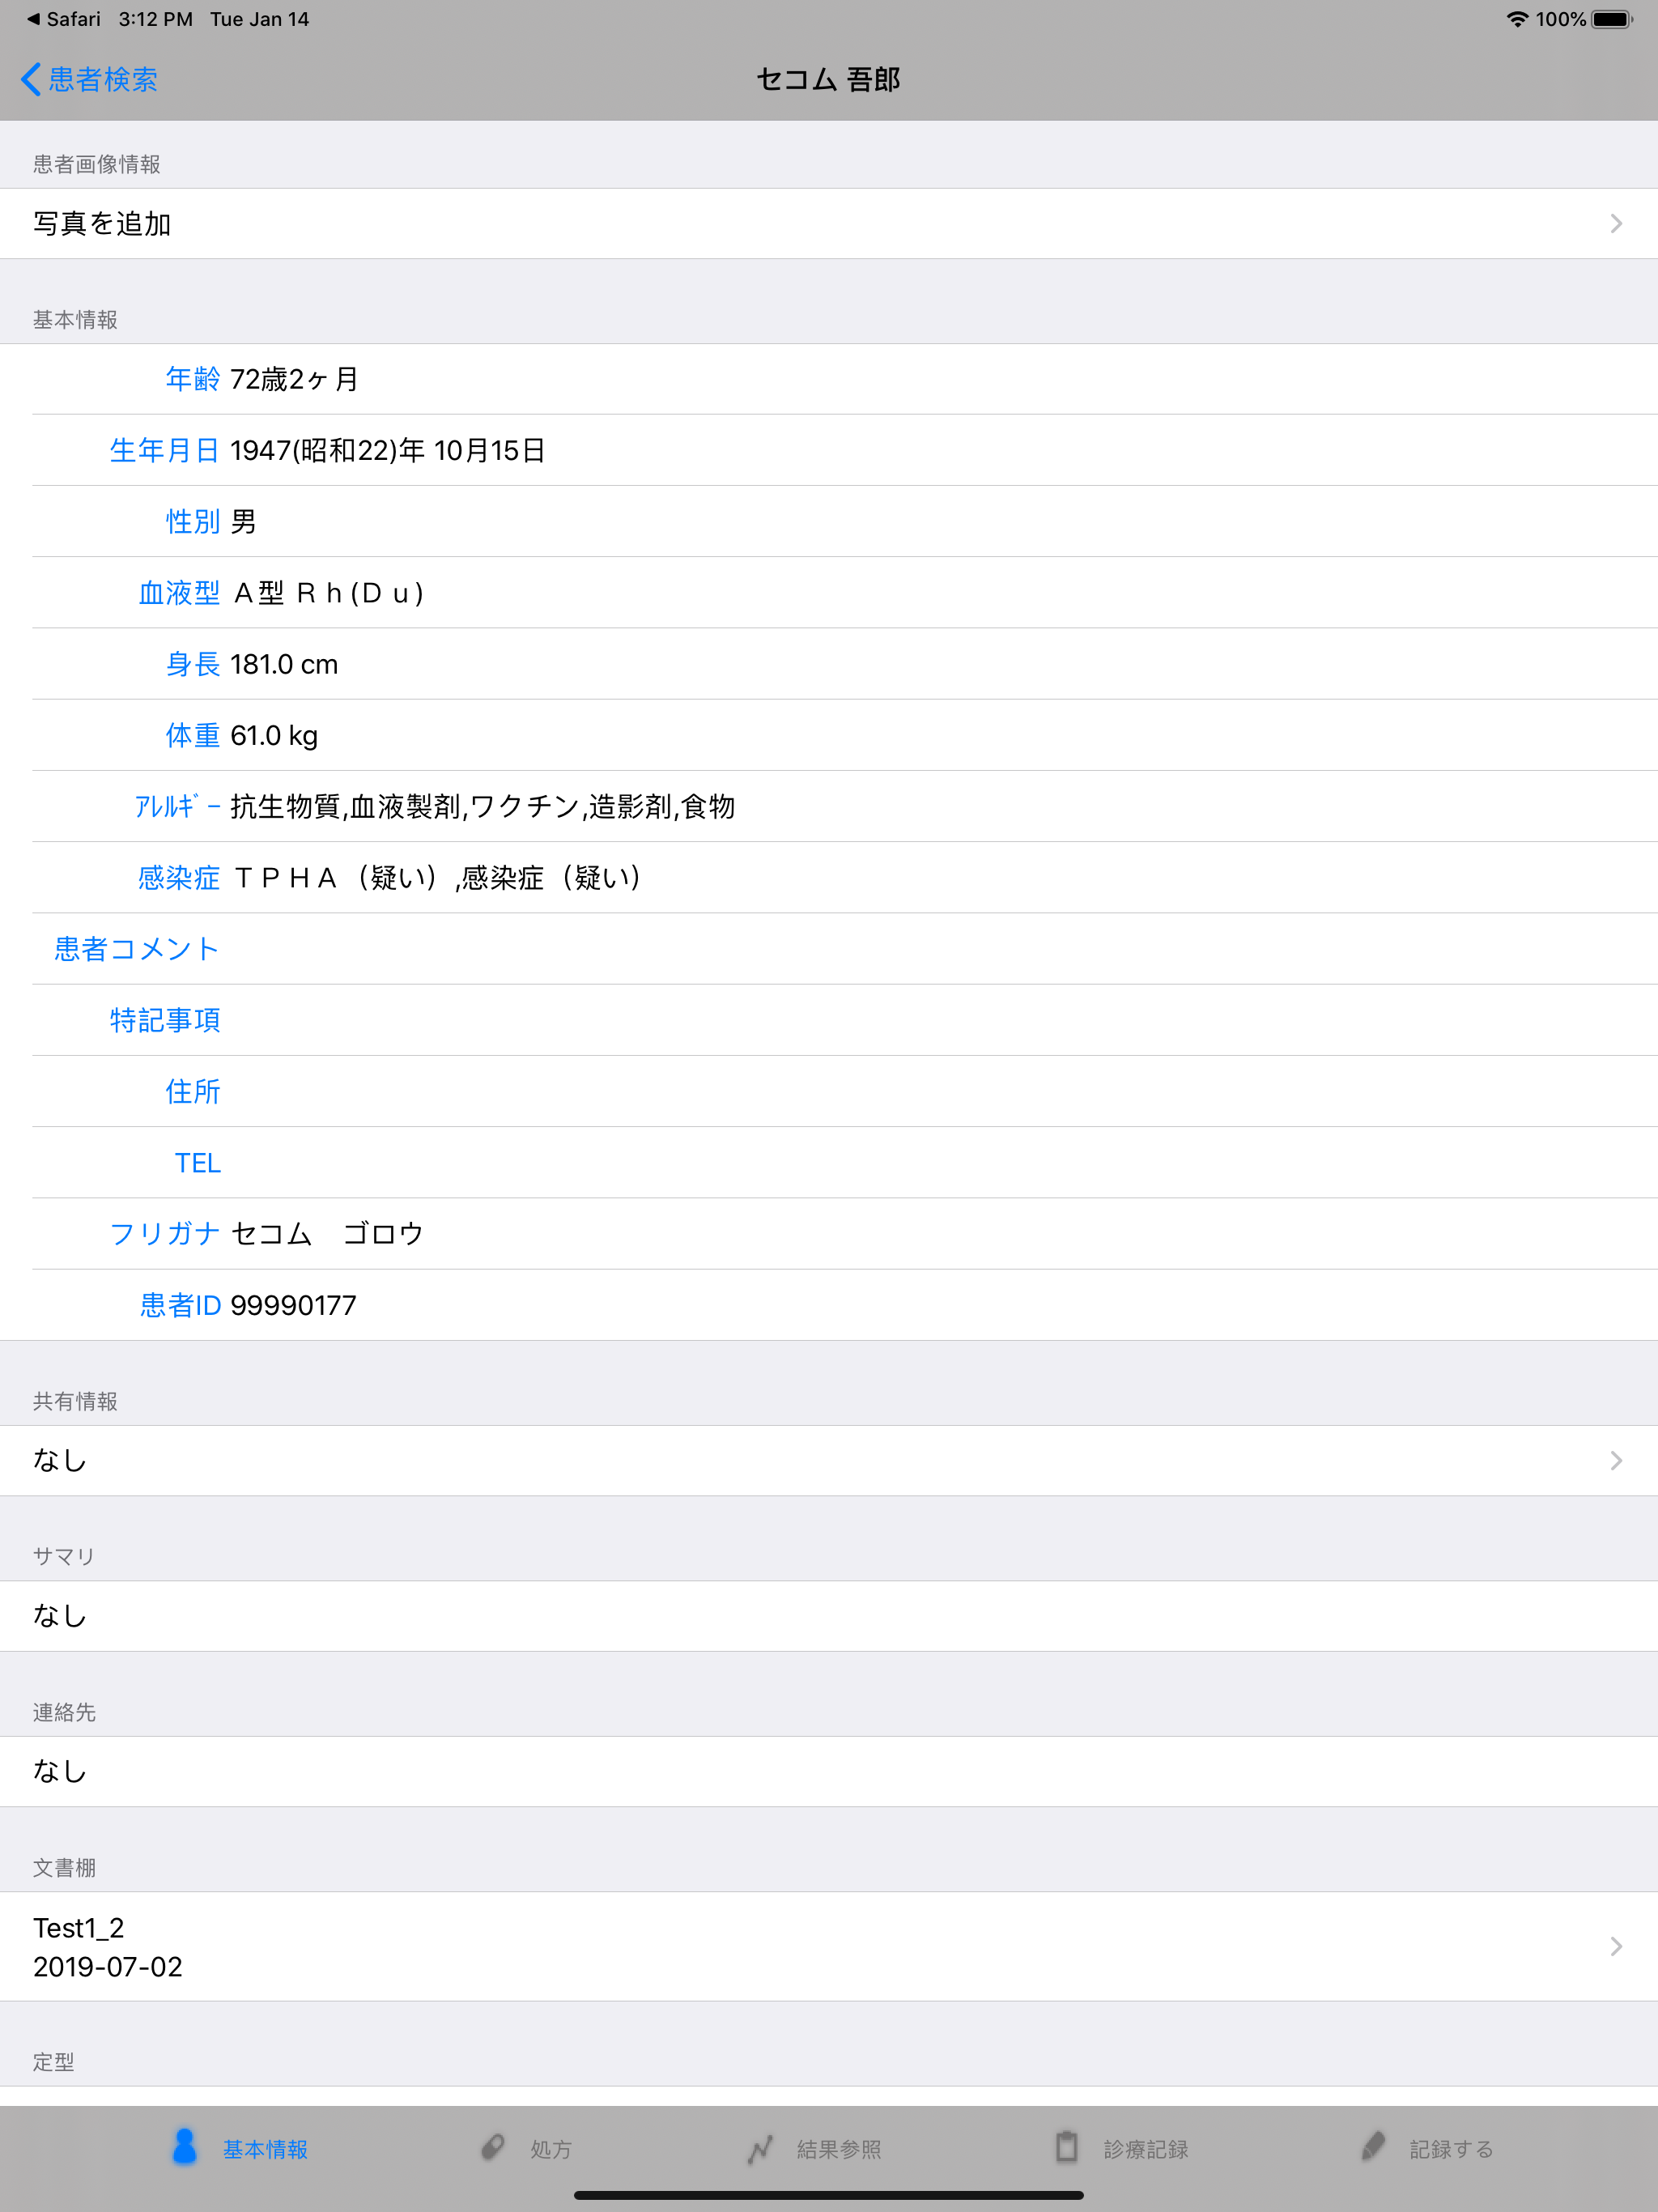Switch to the 結果参照 tab label
This screenshot has width=1658, height=2212.
point(839,2149)
